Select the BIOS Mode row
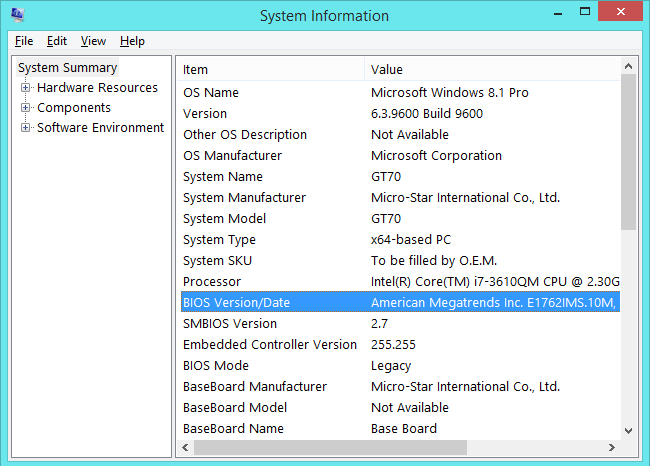This screenshot has width=651, height=466. point(400,365)
